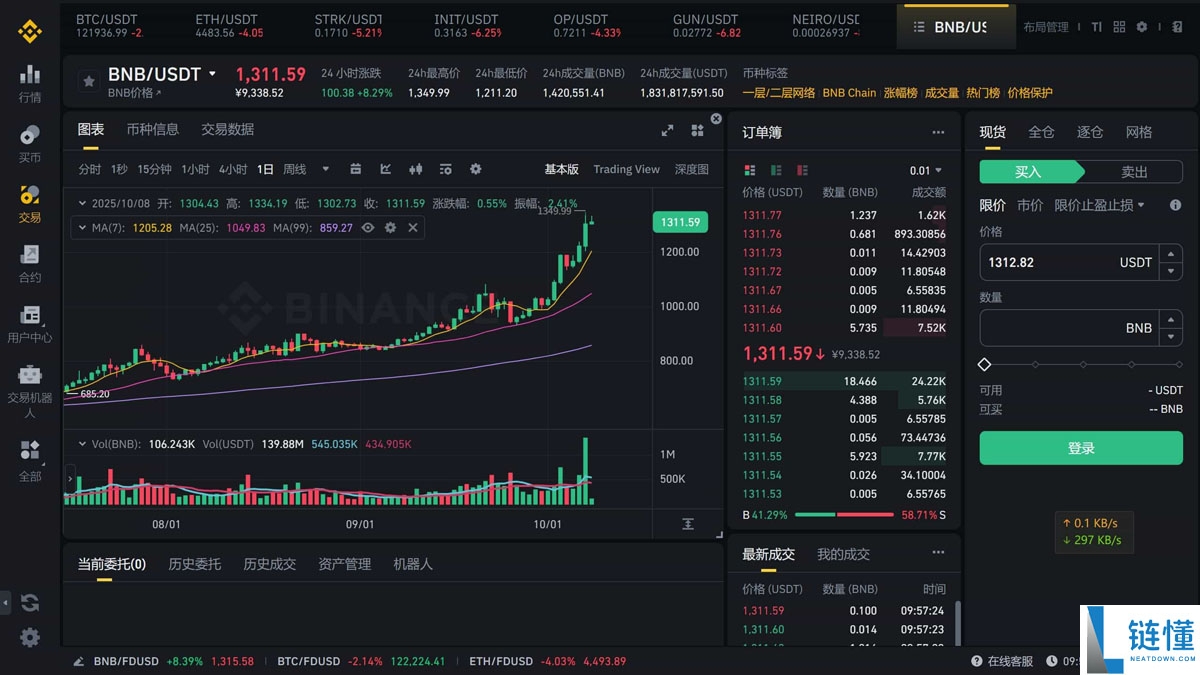Switch to the 交易数据 trading data tab
1200x675 pixels.
(227, 129)
